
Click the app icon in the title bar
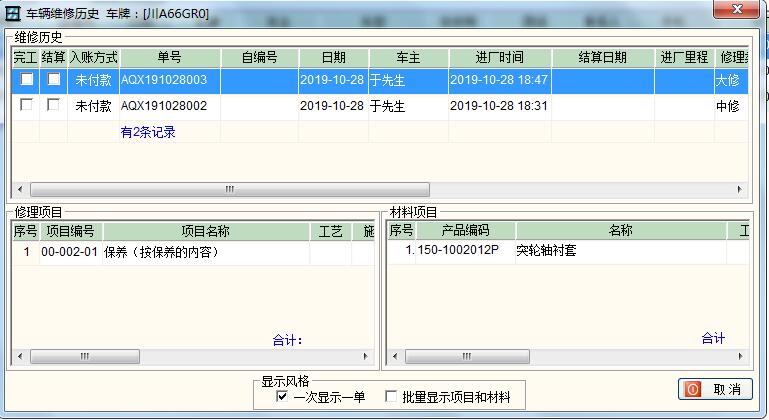[13, 11]
